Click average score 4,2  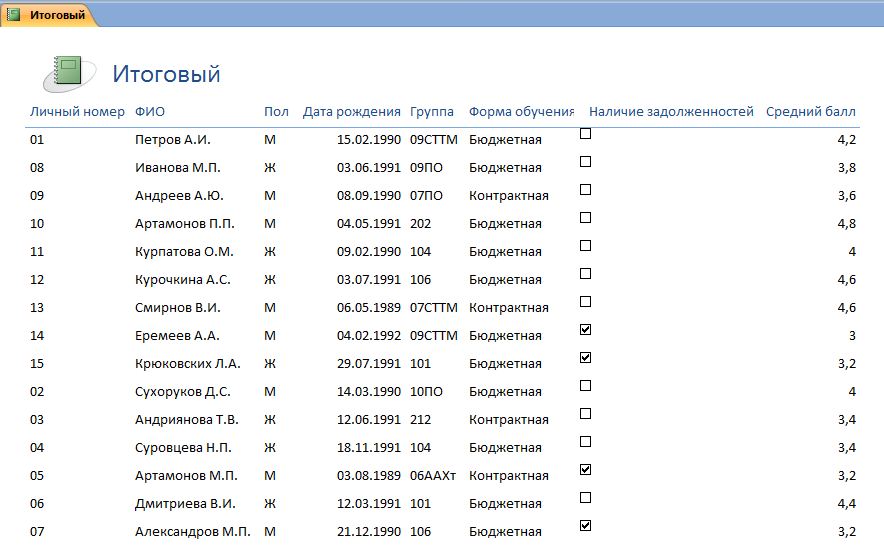(x=847, y=140)
